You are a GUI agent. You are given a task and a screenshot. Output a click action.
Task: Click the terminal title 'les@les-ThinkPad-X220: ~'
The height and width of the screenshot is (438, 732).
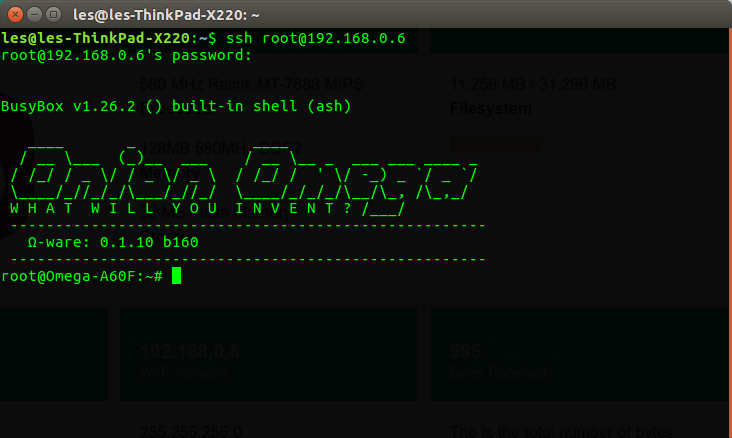166,15
